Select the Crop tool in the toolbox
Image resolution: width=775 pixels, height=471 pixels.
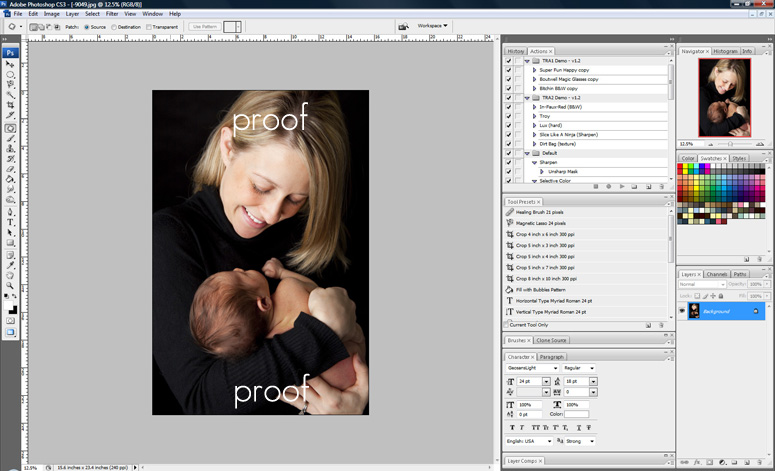pos(10,105)
